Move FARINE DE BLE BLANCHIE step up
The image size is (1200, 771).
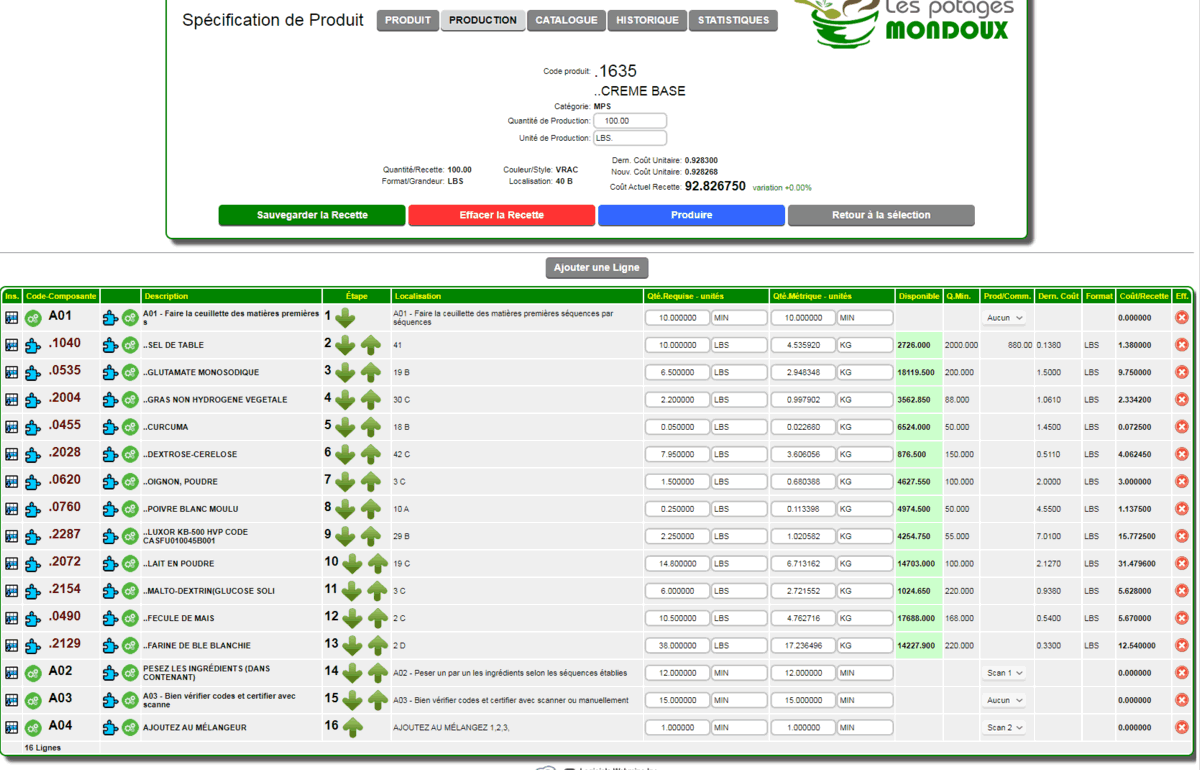(x=378, y=645)
